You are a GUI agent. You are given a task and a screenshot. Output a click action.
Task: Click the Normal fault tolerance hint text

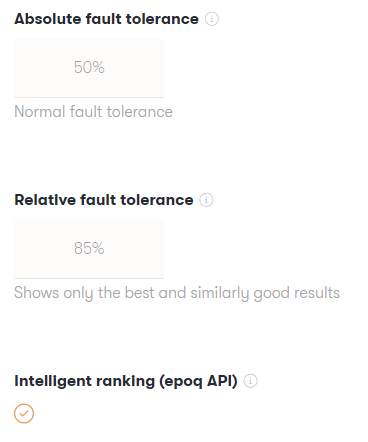(93, 112)
